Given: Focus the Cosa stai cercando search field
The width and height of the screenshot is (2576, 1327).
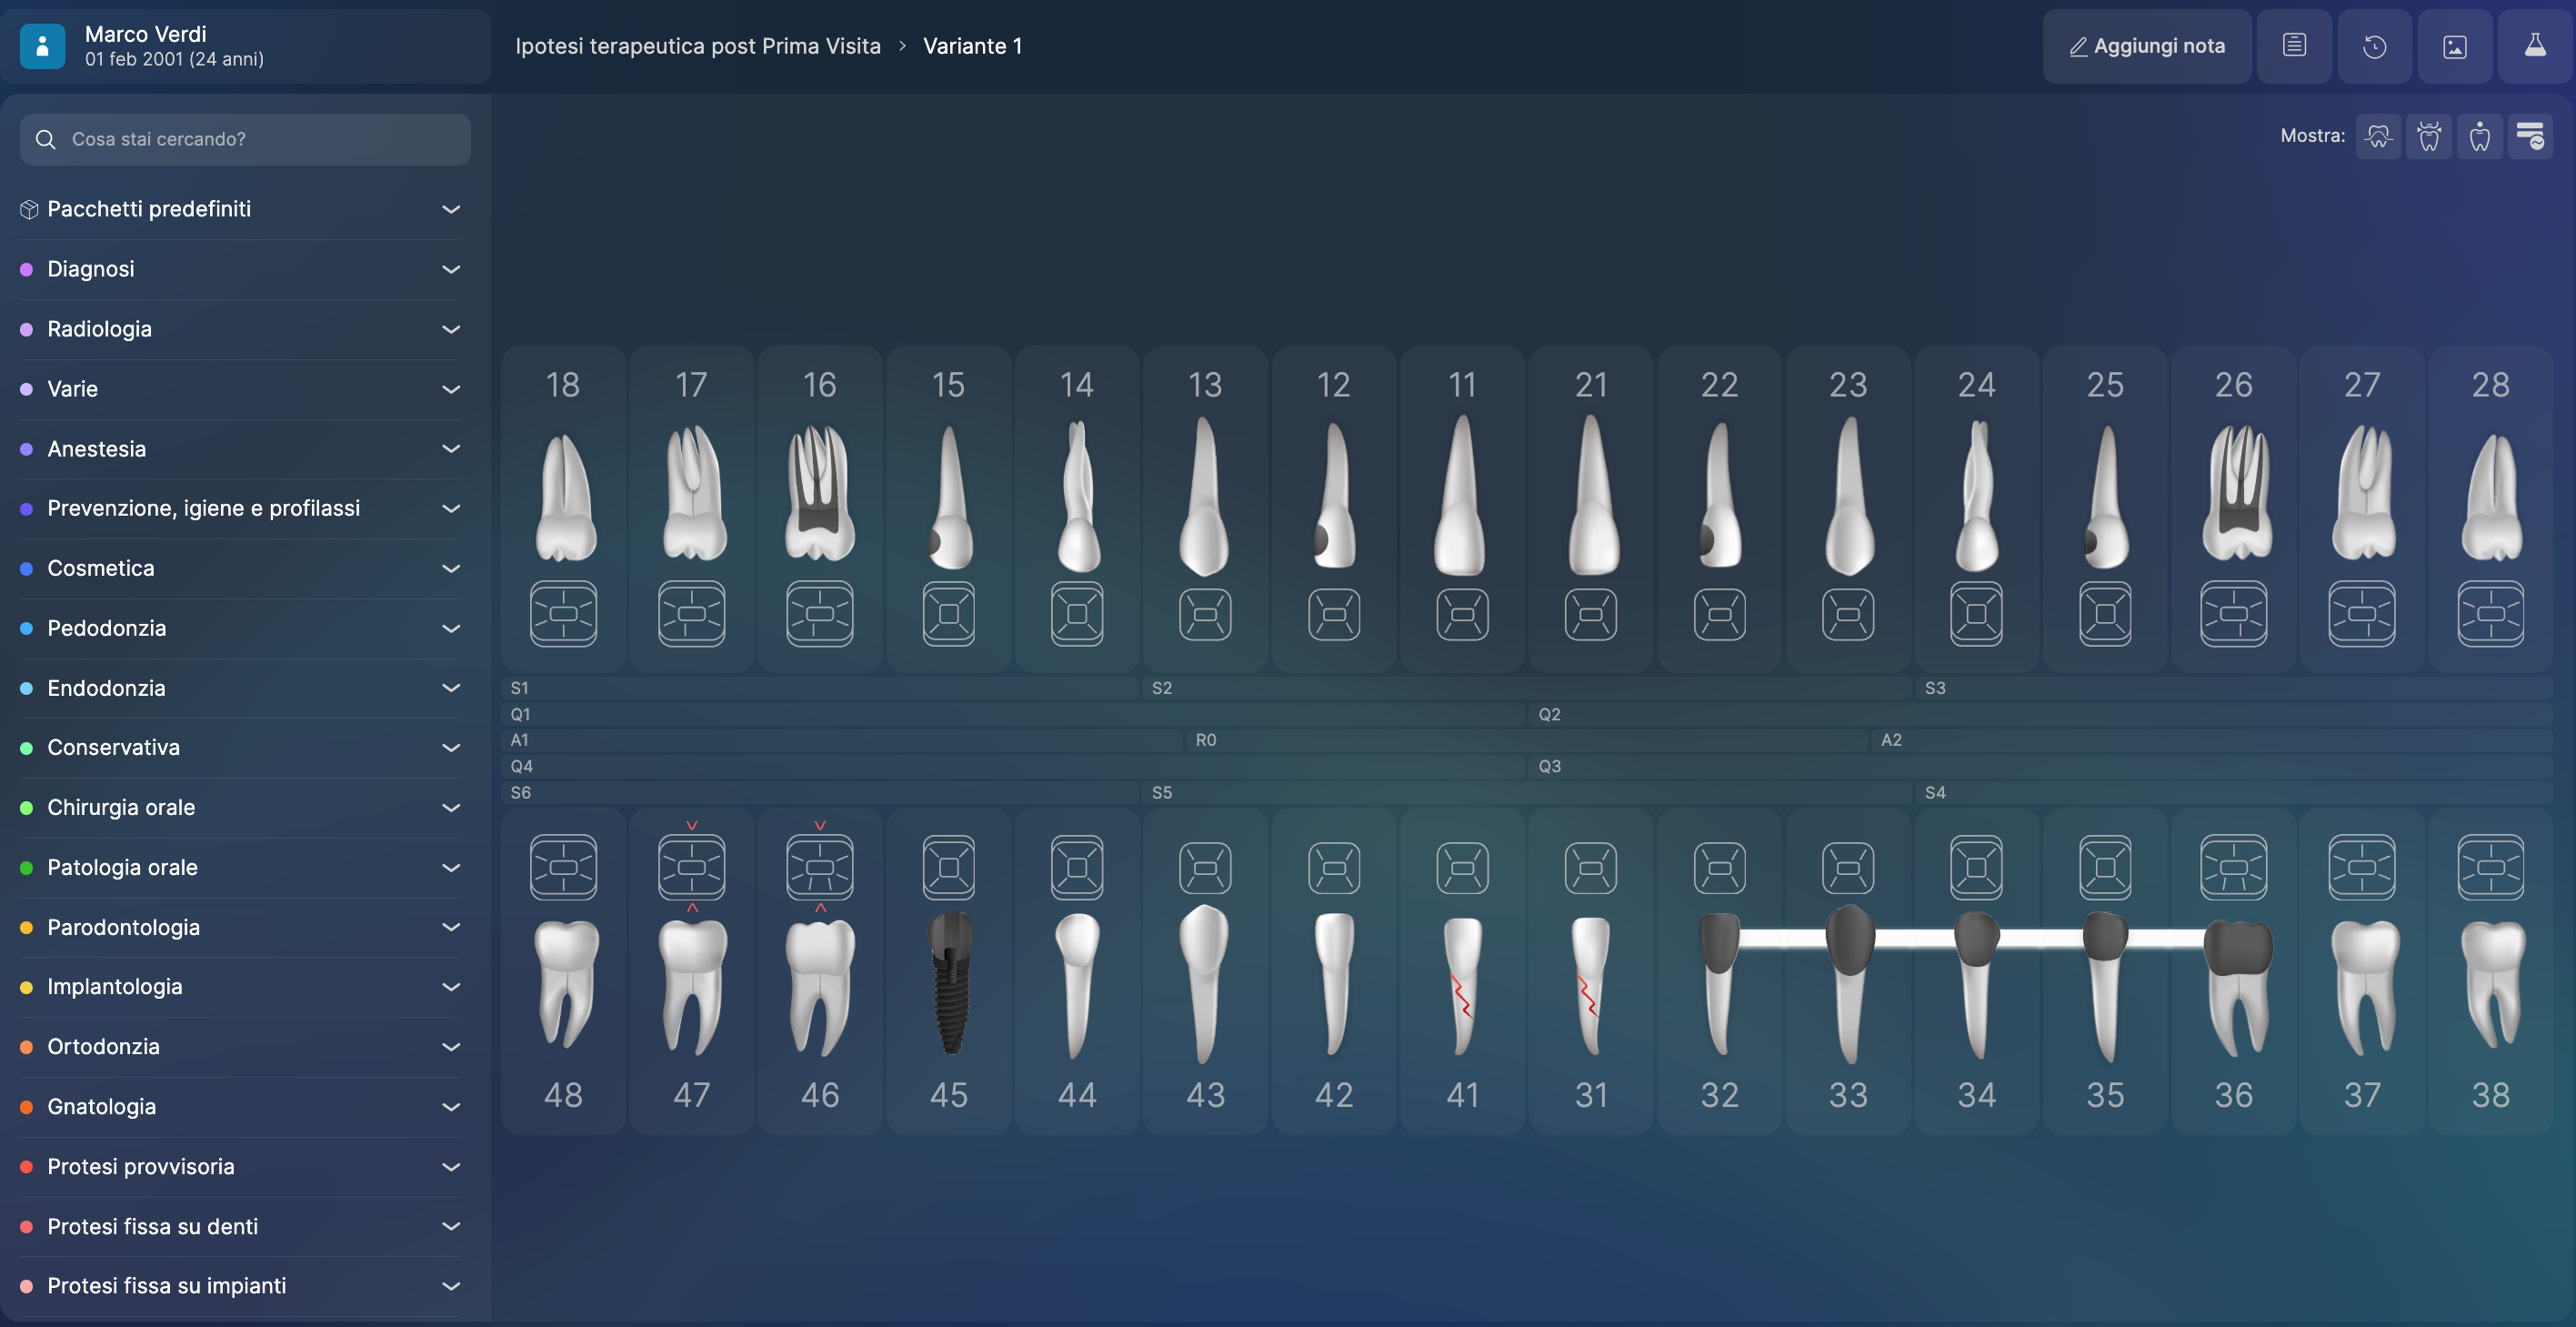Looking at the screenshot, I should pyautogui.click(x=260, y=139).
